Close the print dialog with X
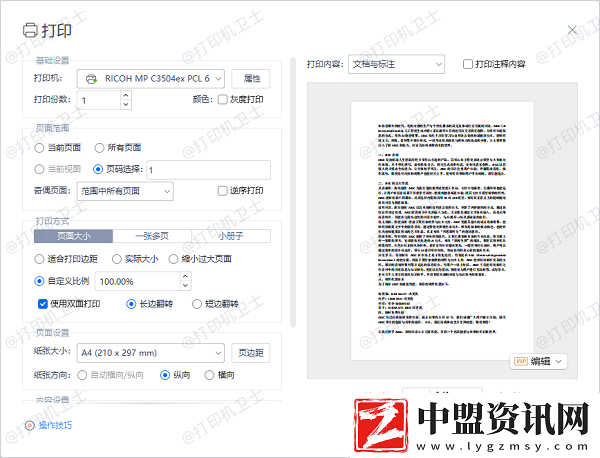Viewport: 600px width, 458px height. click(x=572, y=29)
